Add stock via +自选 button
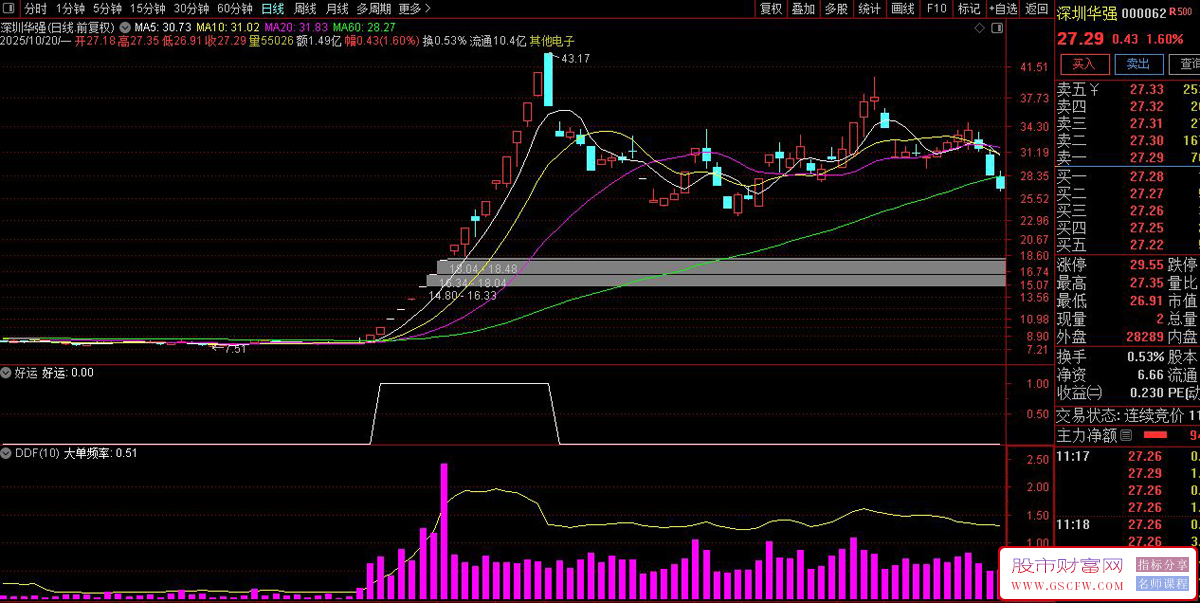 1002,9
